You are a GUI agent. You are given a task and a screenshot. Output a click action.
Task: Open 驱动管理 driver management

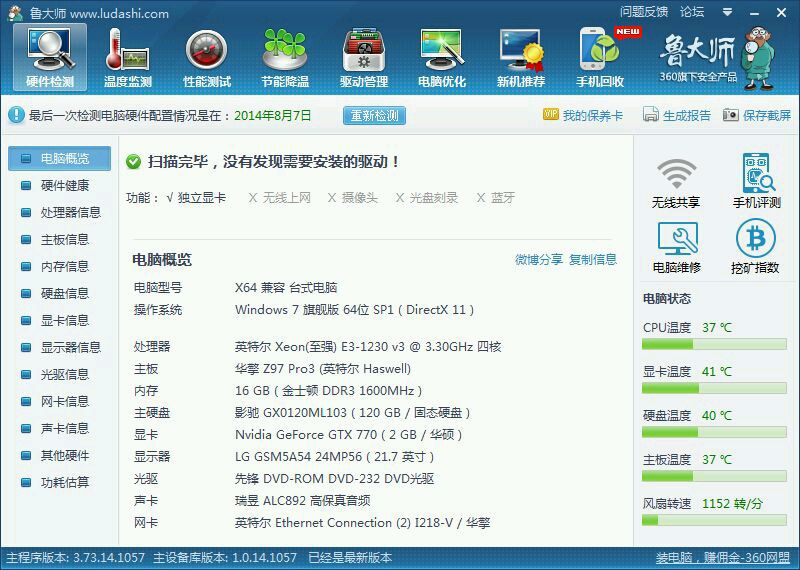point(364,58)
